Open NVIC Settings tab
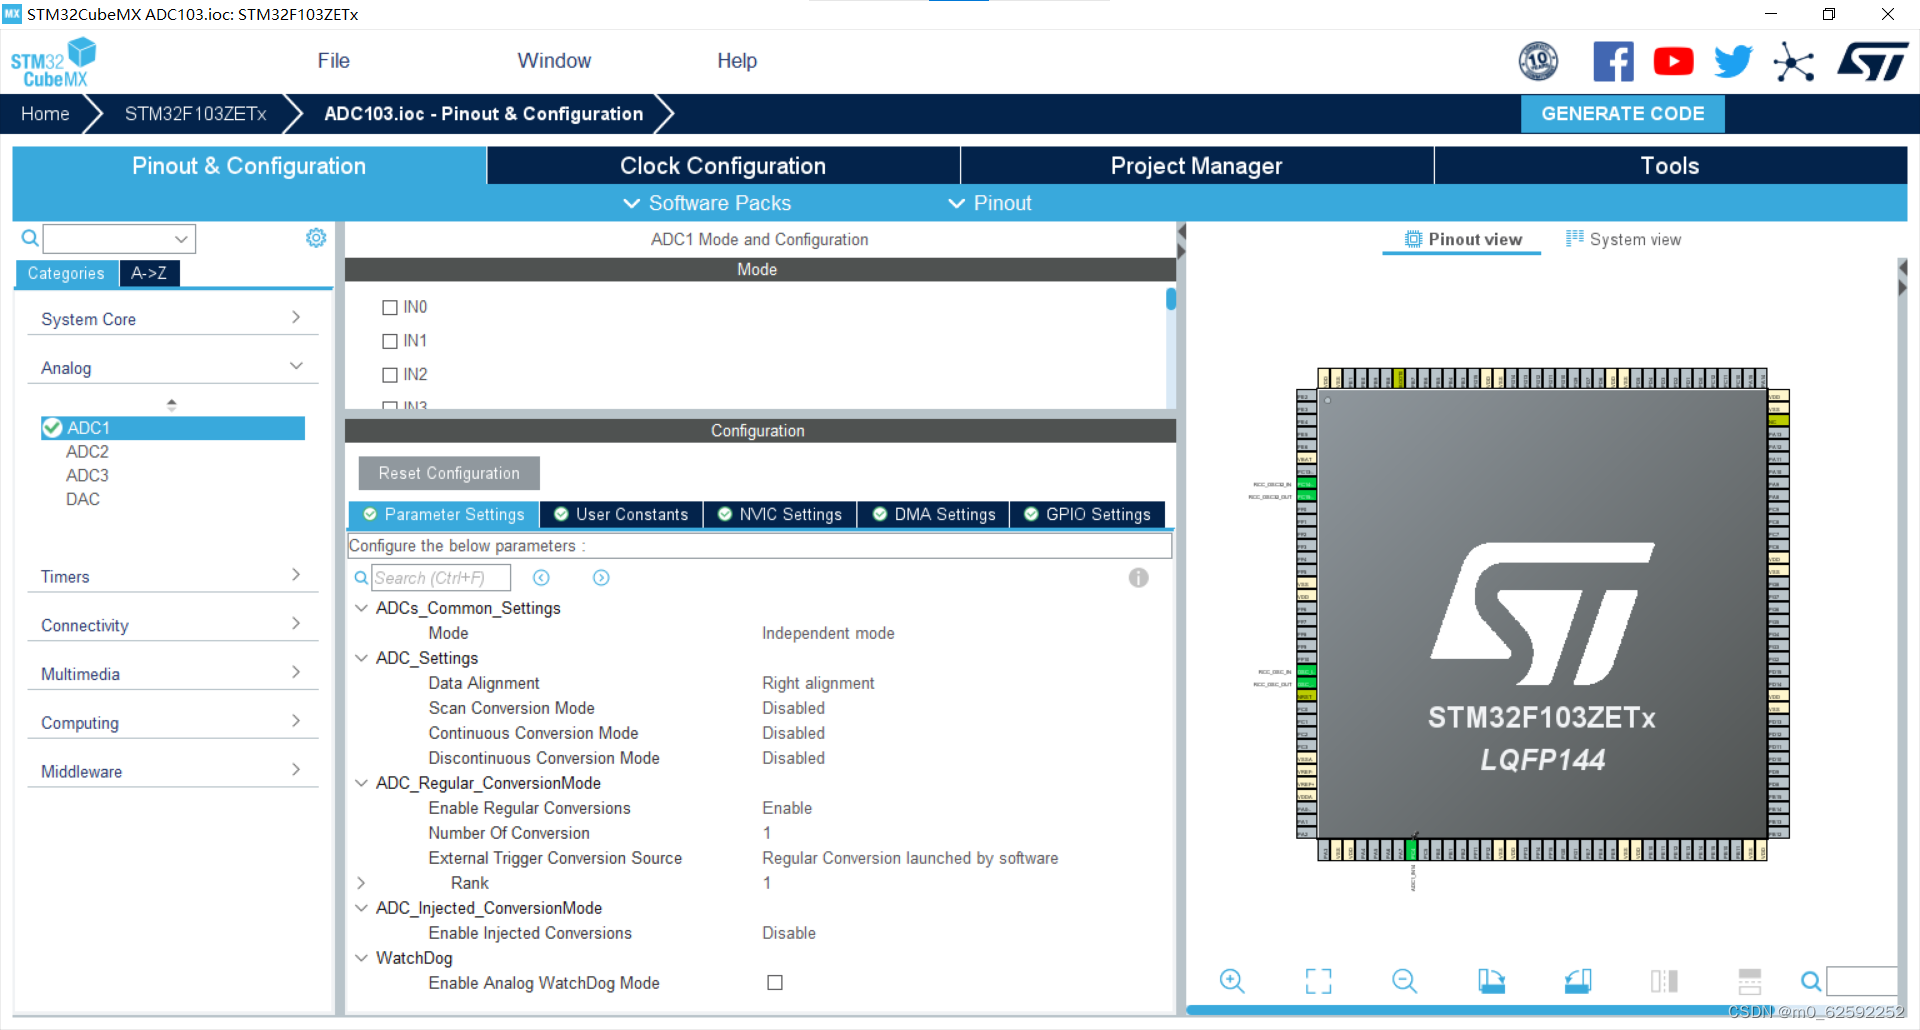 [x=780, y=514]
